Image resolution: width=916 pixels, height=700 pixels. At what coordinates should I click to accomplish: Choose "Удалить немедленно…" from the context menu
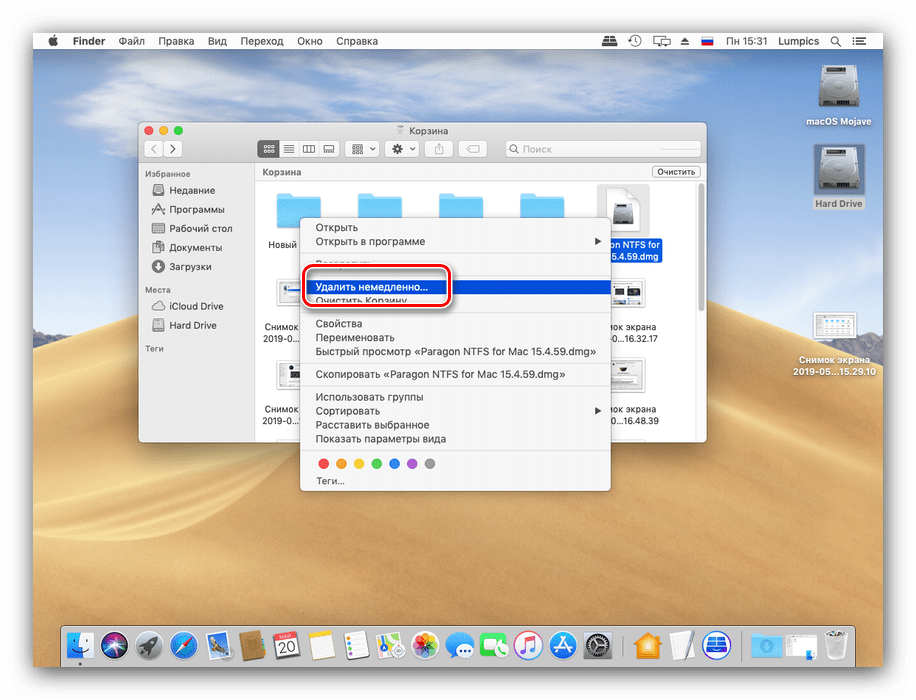(x=372, y=287)
